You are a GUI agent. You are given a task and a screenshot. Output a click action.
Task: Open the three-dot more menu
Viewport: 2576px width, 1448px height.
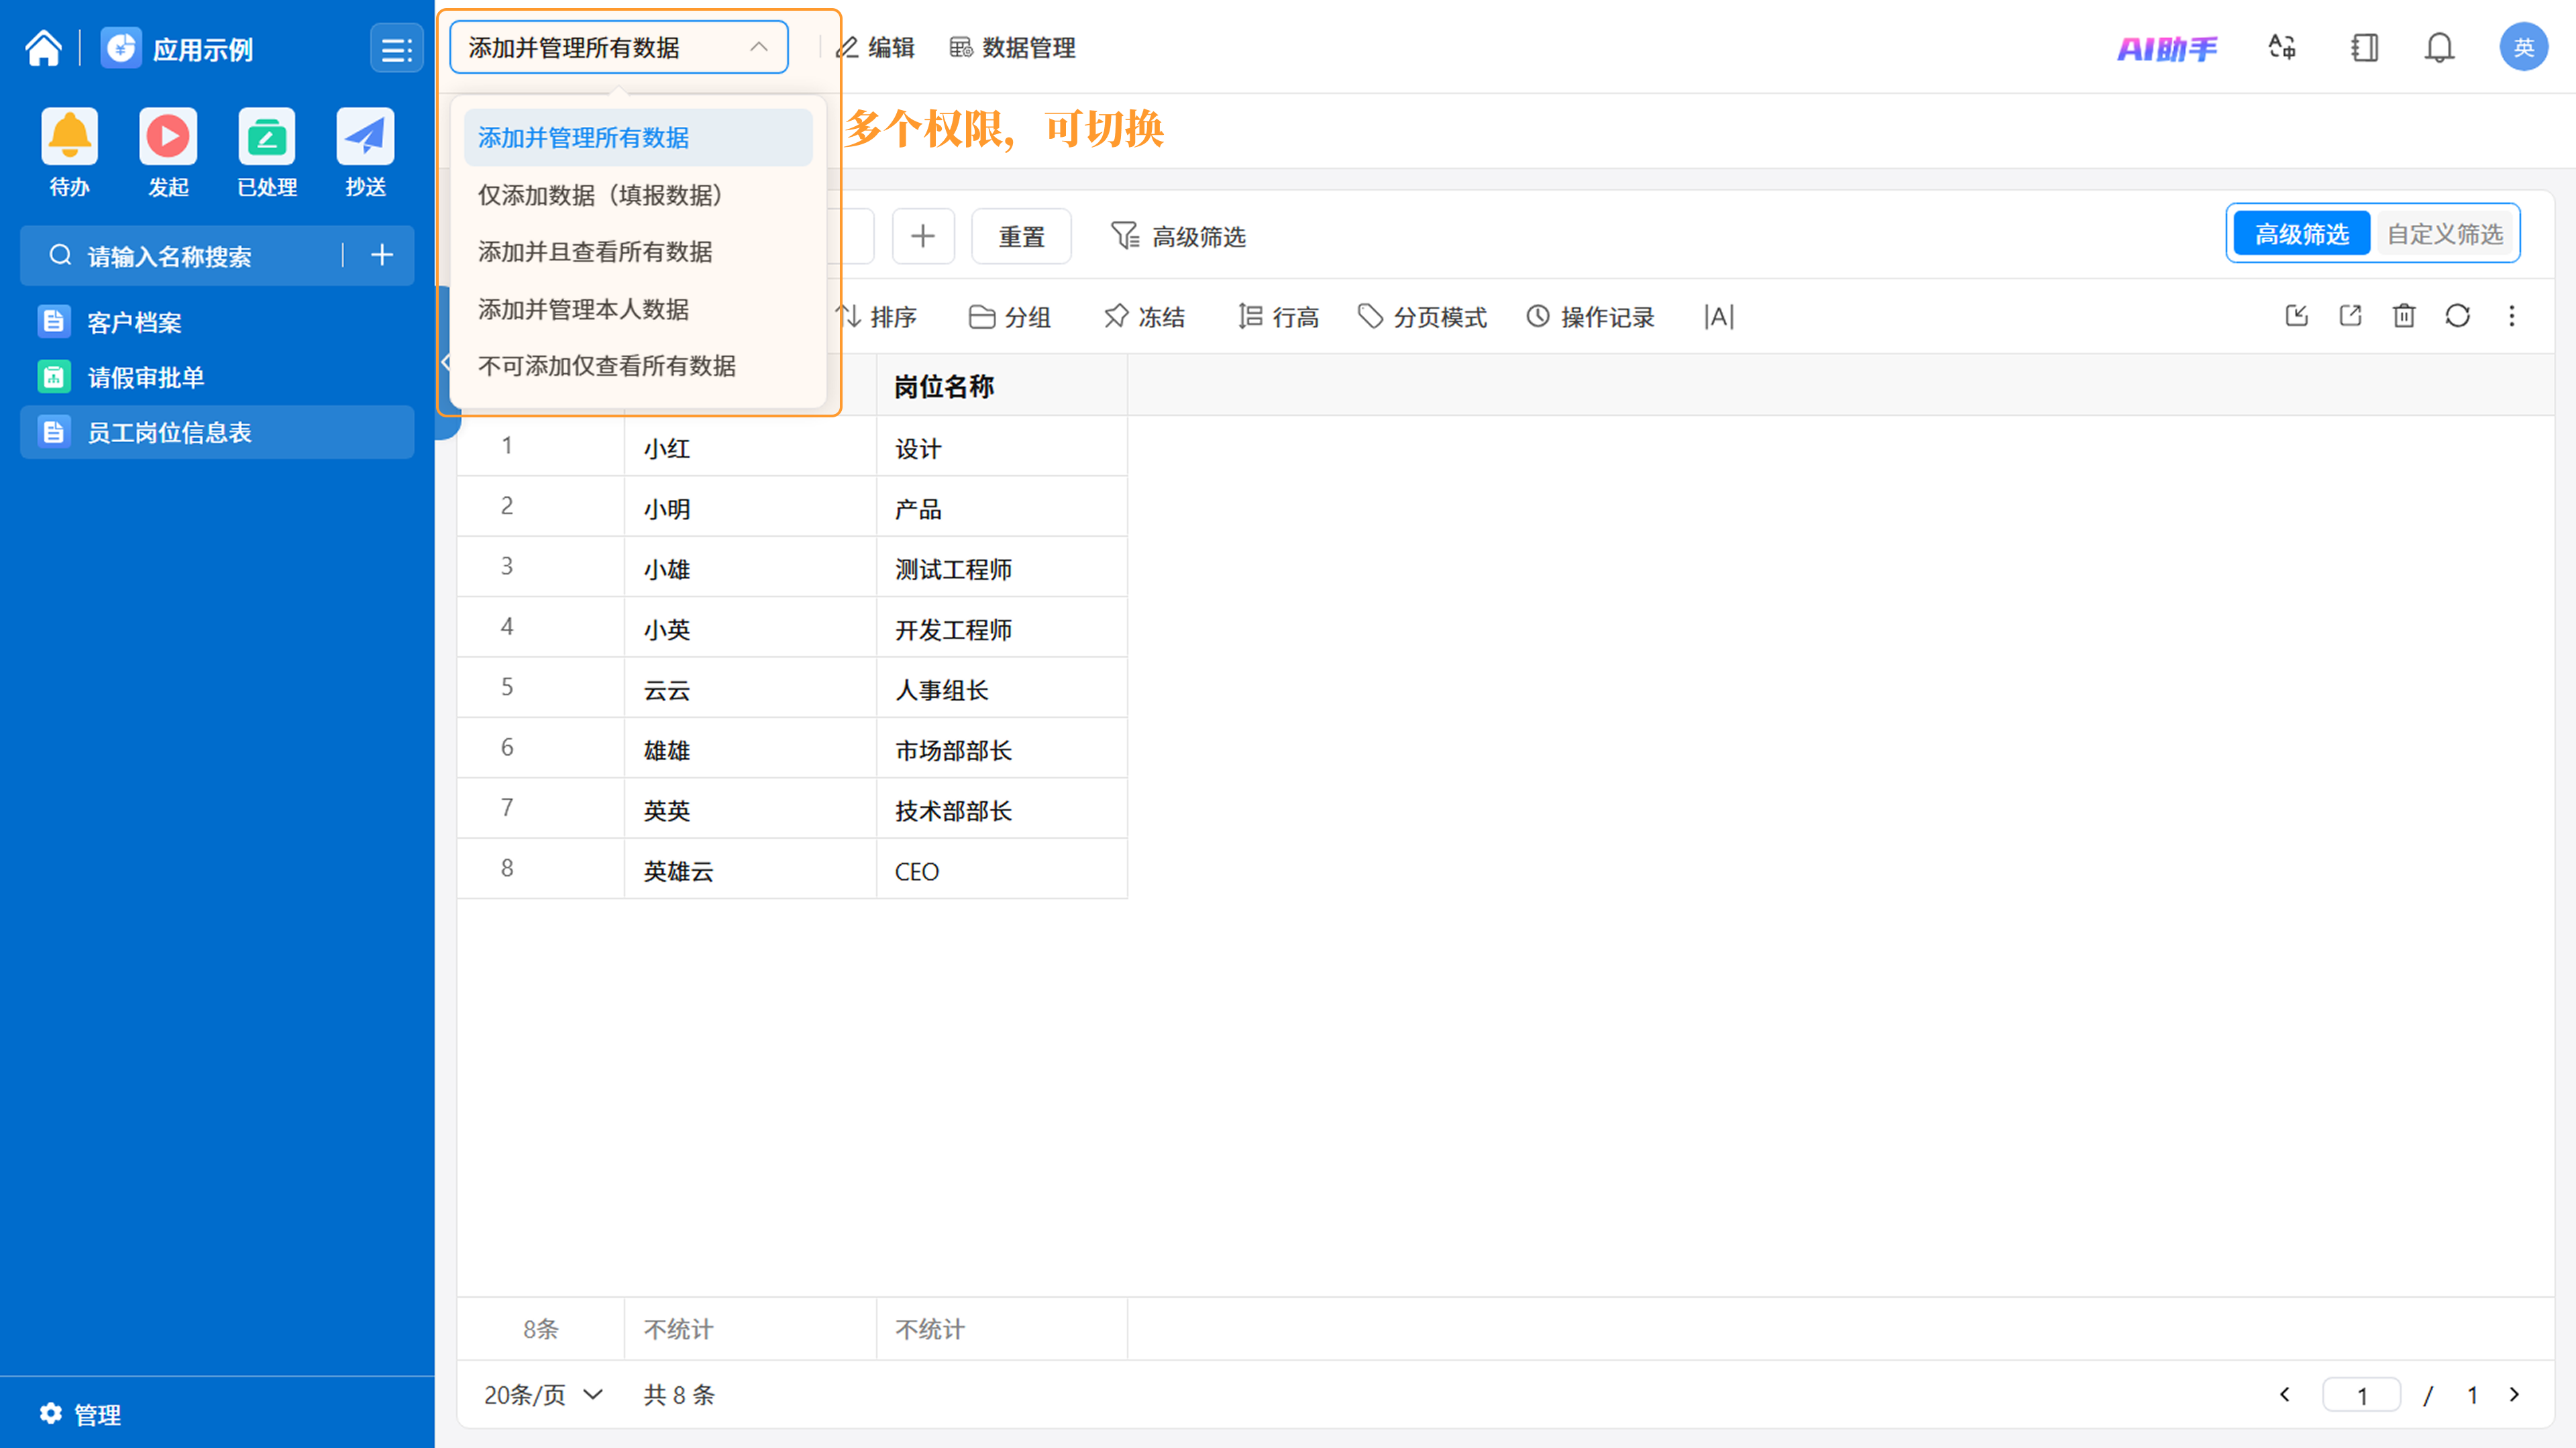[2512, 316]
